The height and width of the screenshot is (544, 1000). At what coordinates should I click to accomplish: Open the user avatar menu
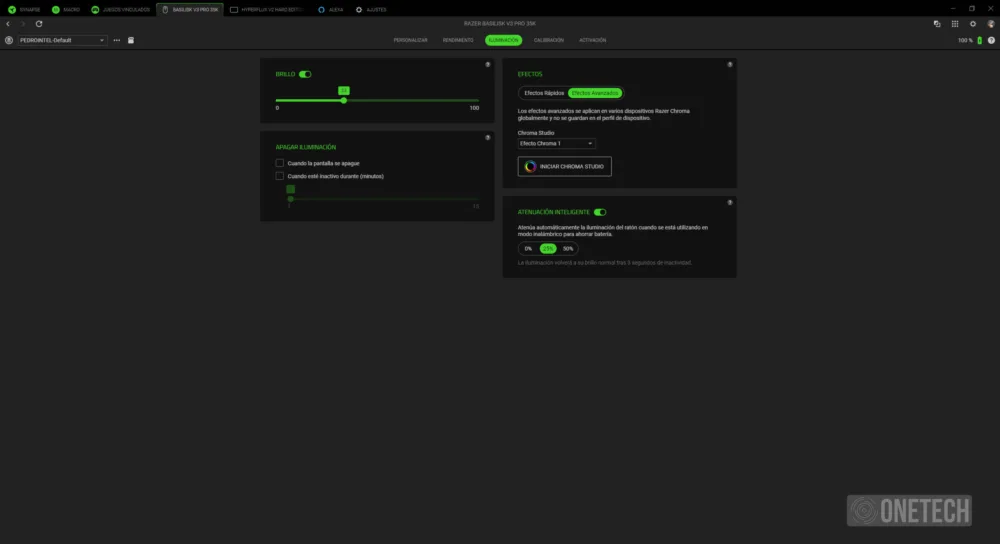point(990,24)
